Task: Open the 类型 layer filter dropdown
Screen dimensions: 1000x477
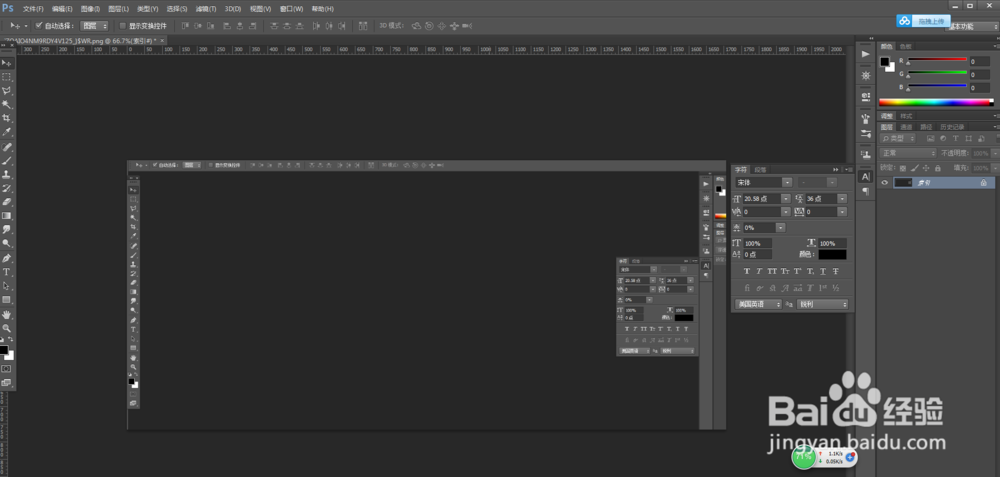Action: point(897,138)
